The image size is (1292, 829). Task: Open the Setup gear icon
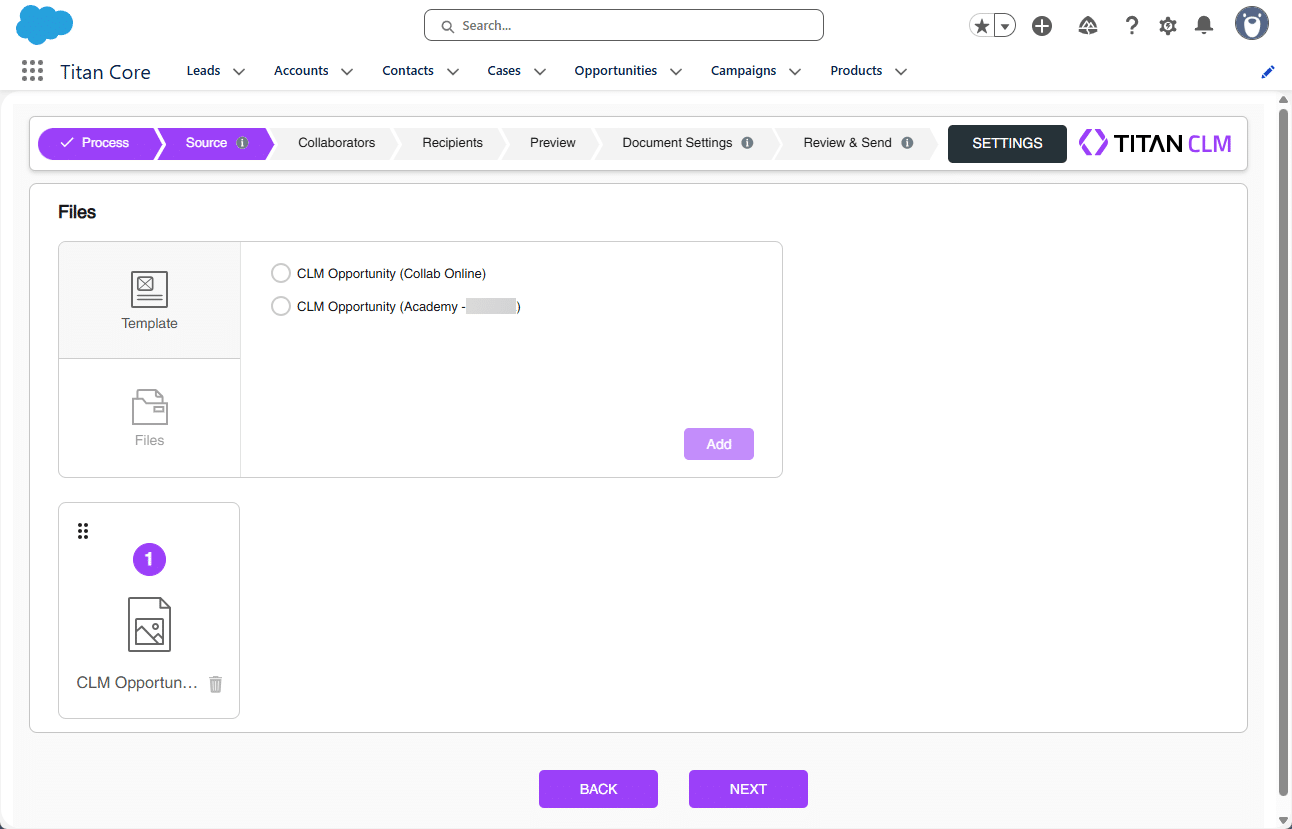coord(1167,26)
